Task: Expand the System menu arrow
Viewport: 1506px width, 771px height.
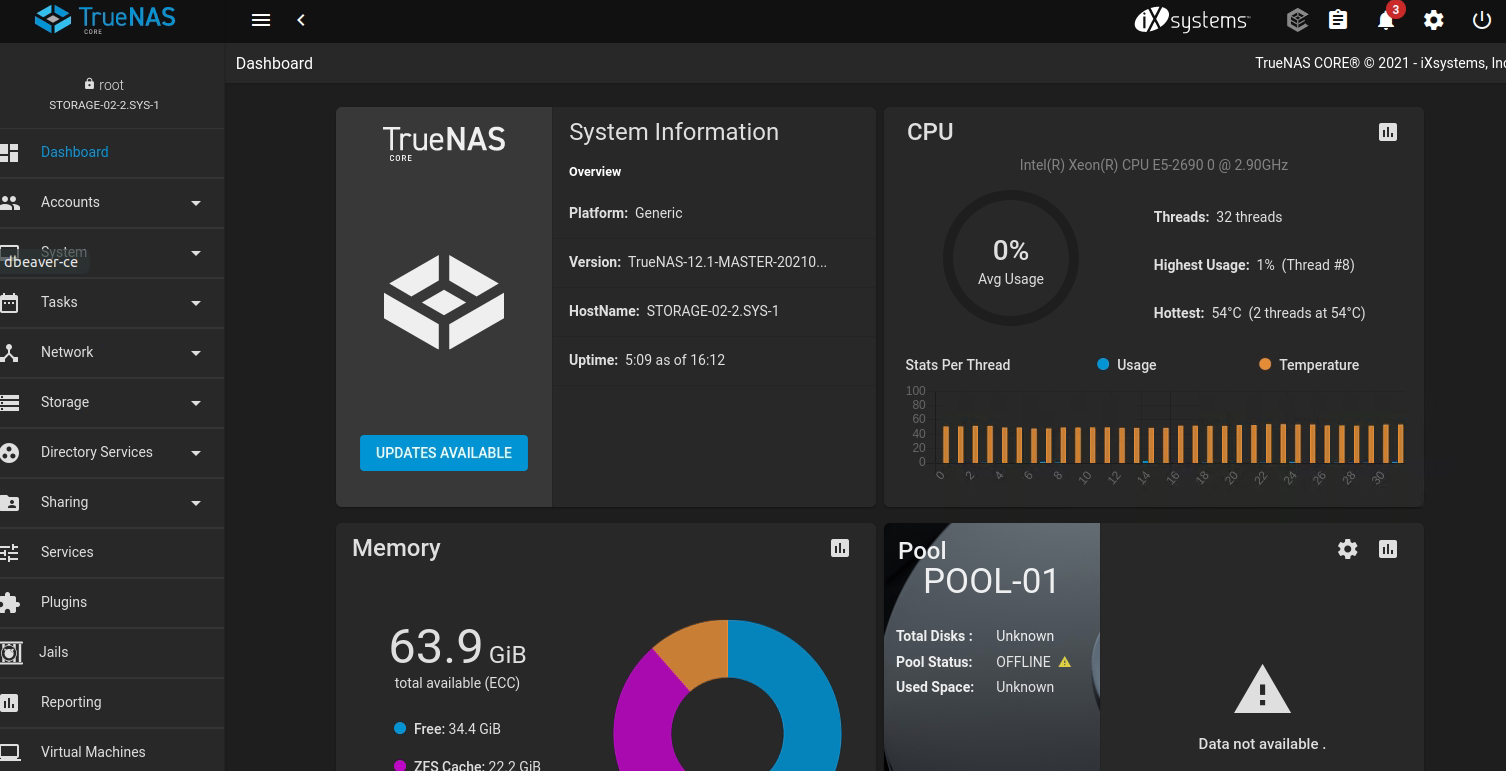Action: click(x=196, y=253)
